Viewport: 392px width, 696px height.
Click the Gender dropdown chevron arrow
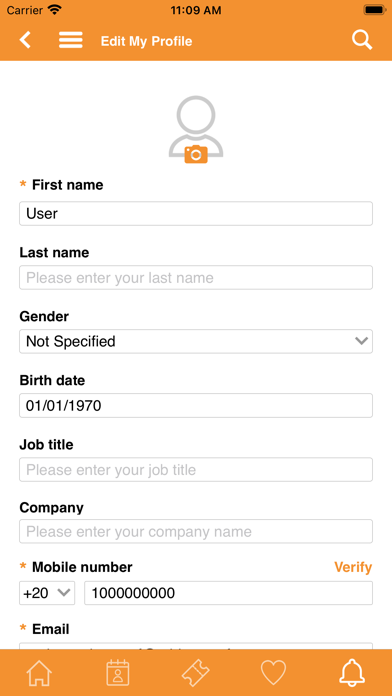362,341
